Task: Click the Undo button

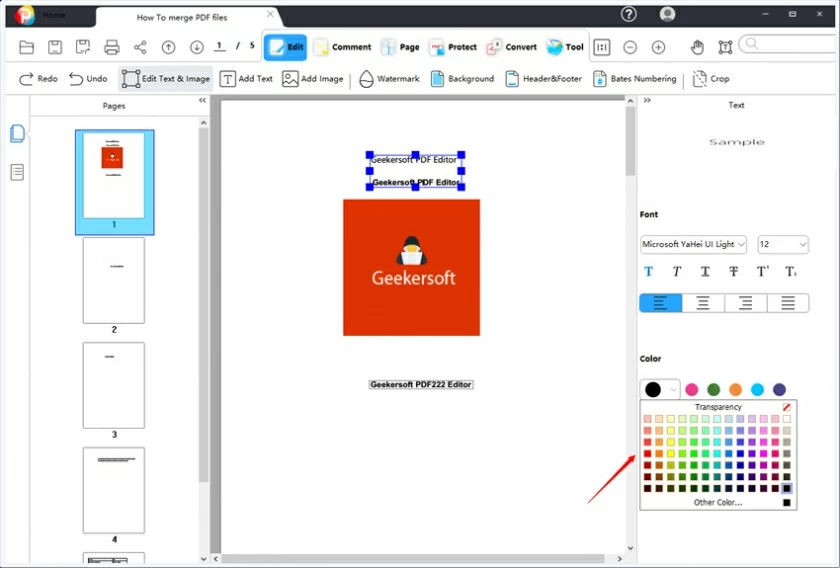Action: tap(88, 79)
